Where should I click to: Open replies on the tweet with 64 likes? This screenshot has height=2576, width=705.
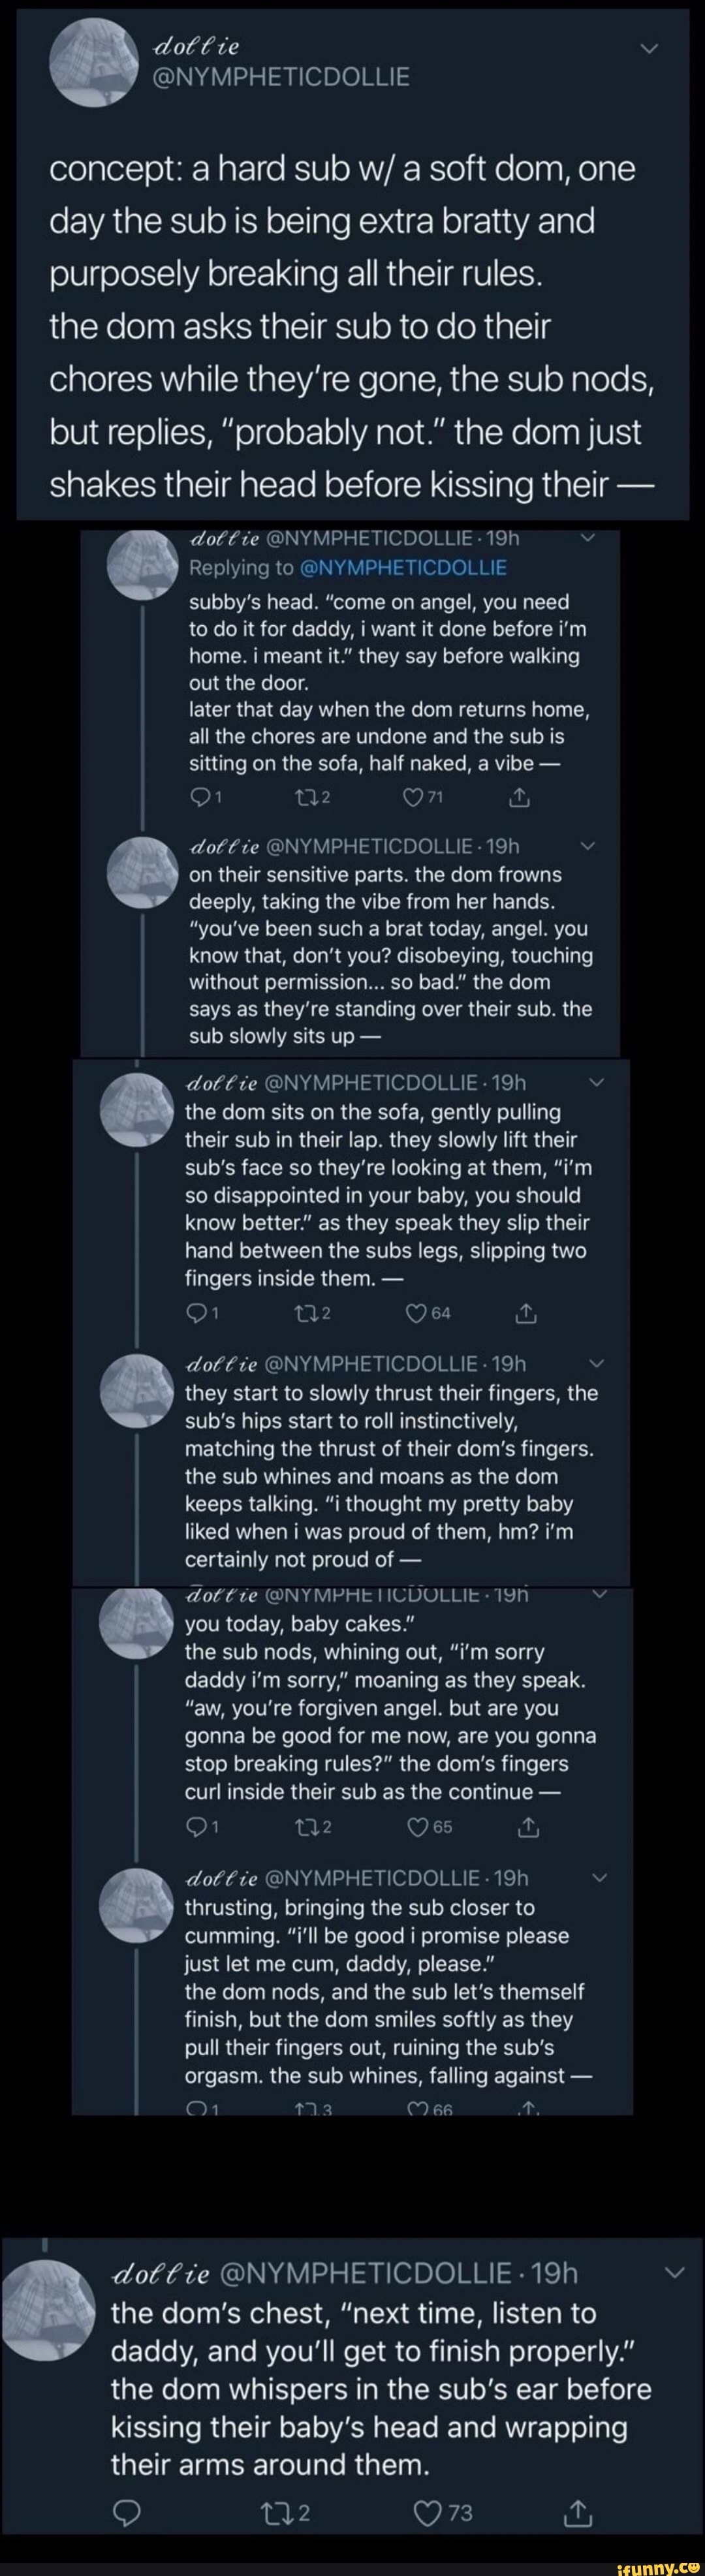(x=196, y=1313)
